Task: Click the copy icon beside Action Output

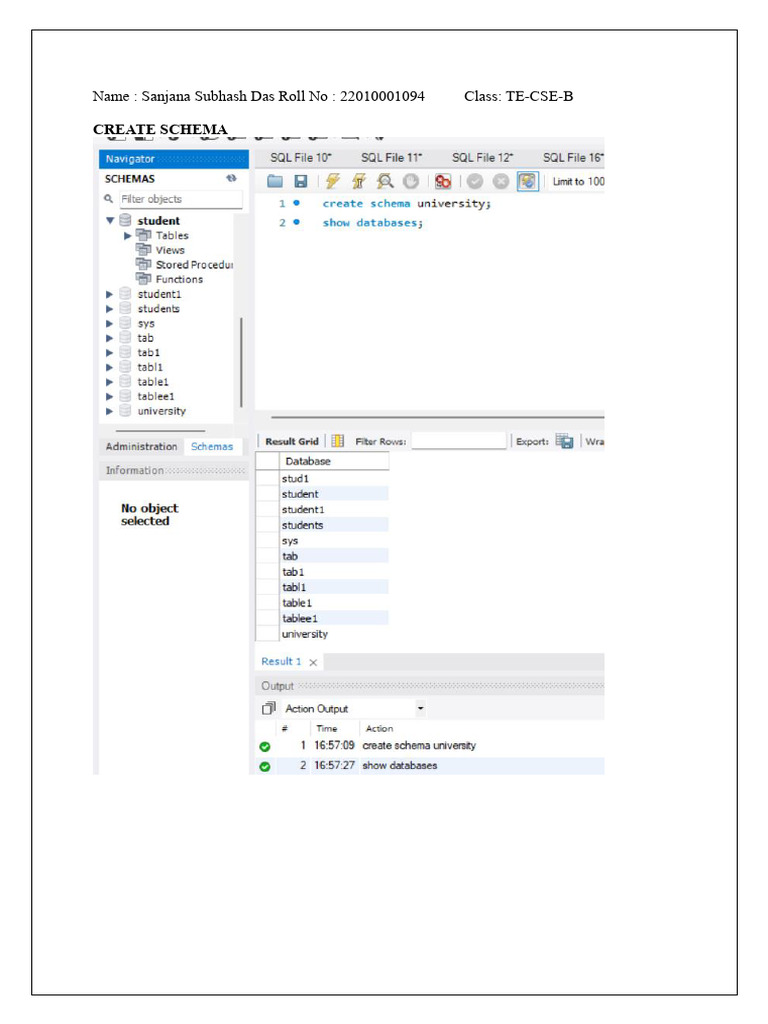Action: (x=268, y=709)
